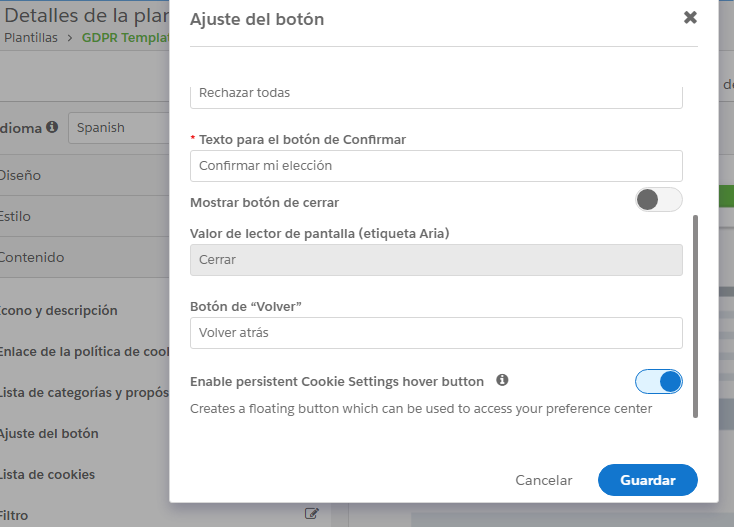Toggle Mostrar botón de cerrar switch
This screenshot has width=734, height=527.
tap(658, 199)
